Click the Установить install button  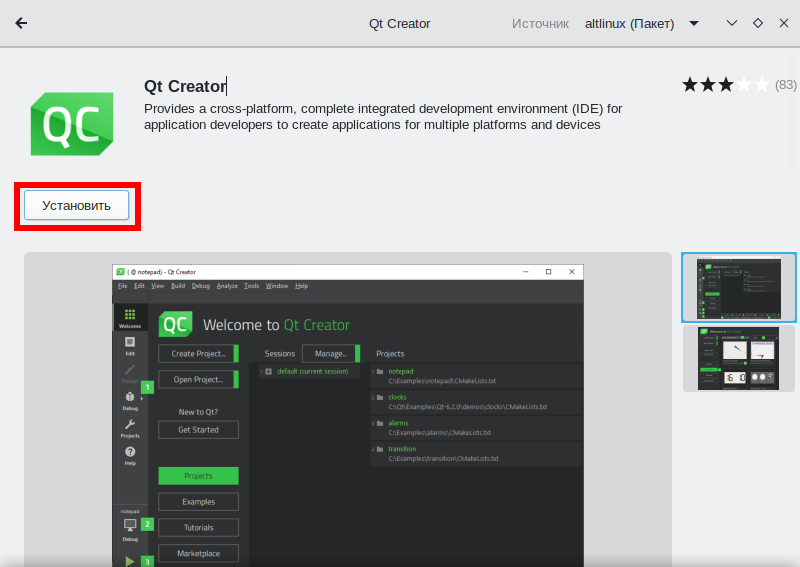tap(77, 205)
